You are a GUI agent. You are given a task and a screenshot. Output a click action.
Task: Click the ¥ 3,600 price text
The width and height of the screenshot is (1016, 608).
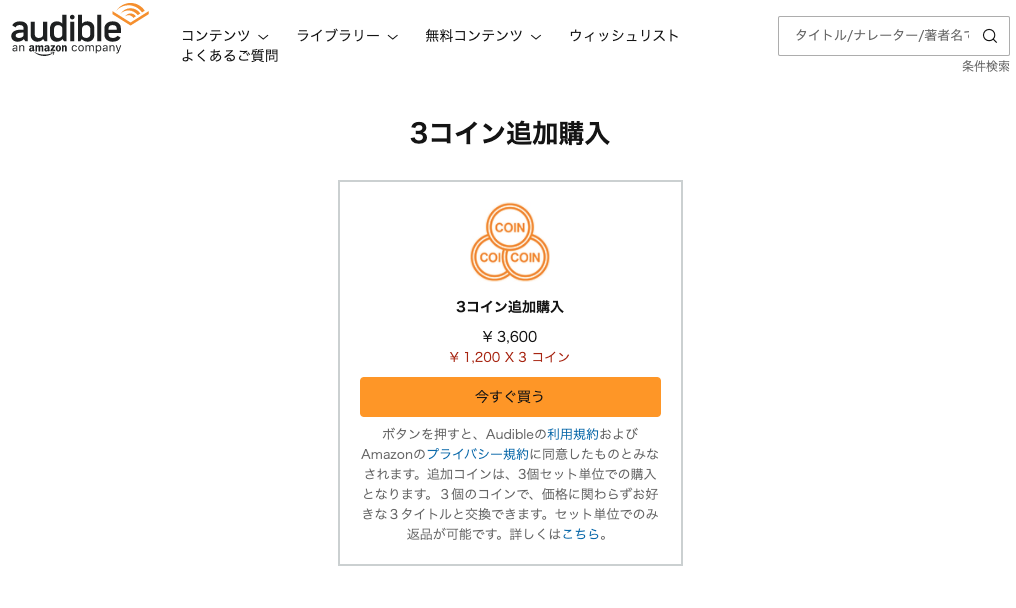coord(510,337)
